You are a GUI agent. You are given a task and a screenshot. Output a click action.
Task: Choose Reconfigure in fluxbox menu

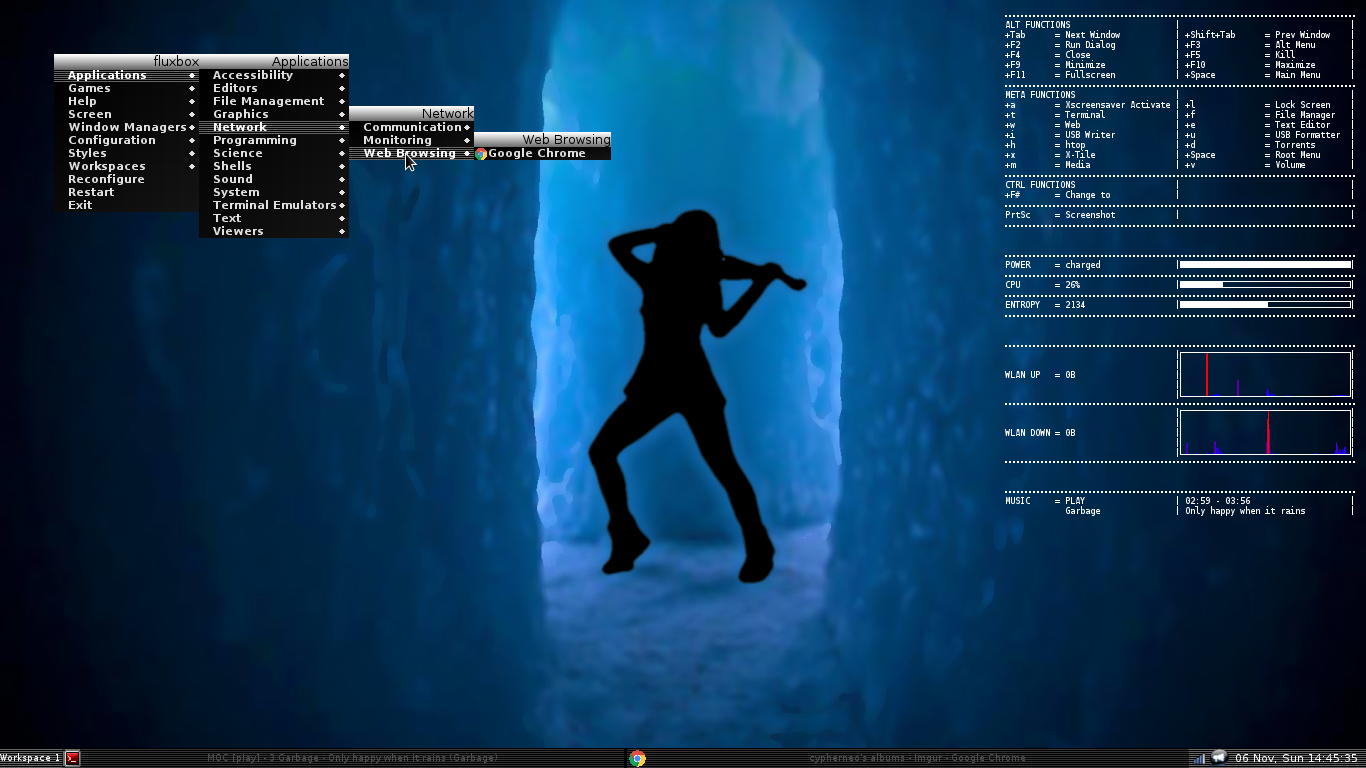pos(126,180)
